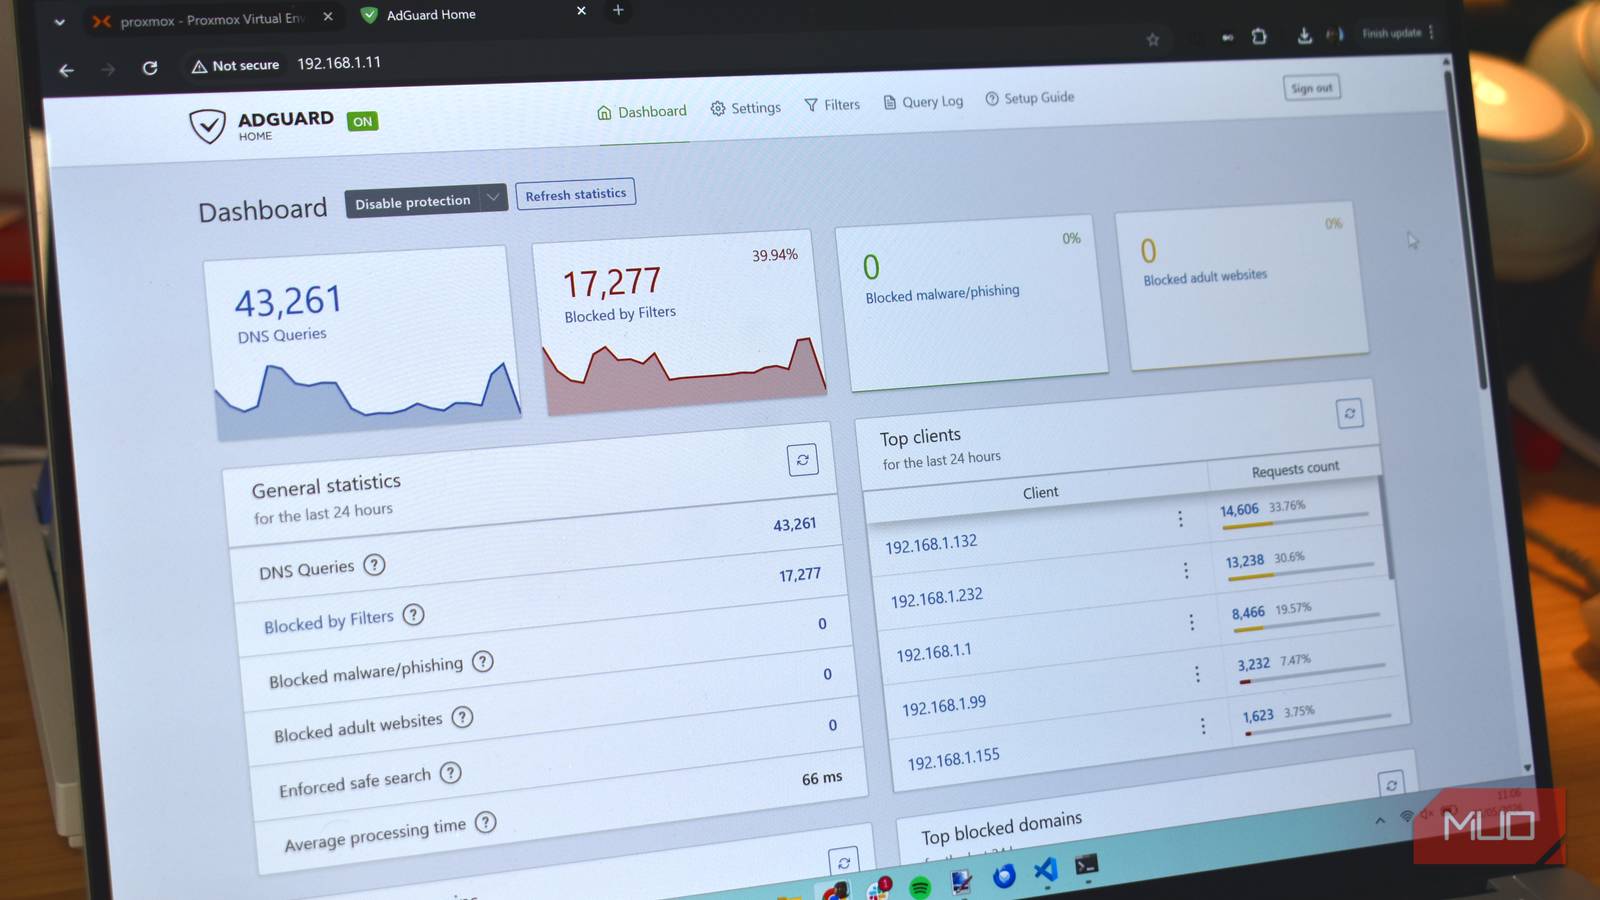1600x900 pixels.
Task: Bookmark this page with star icon
Action: [1153, 40]
